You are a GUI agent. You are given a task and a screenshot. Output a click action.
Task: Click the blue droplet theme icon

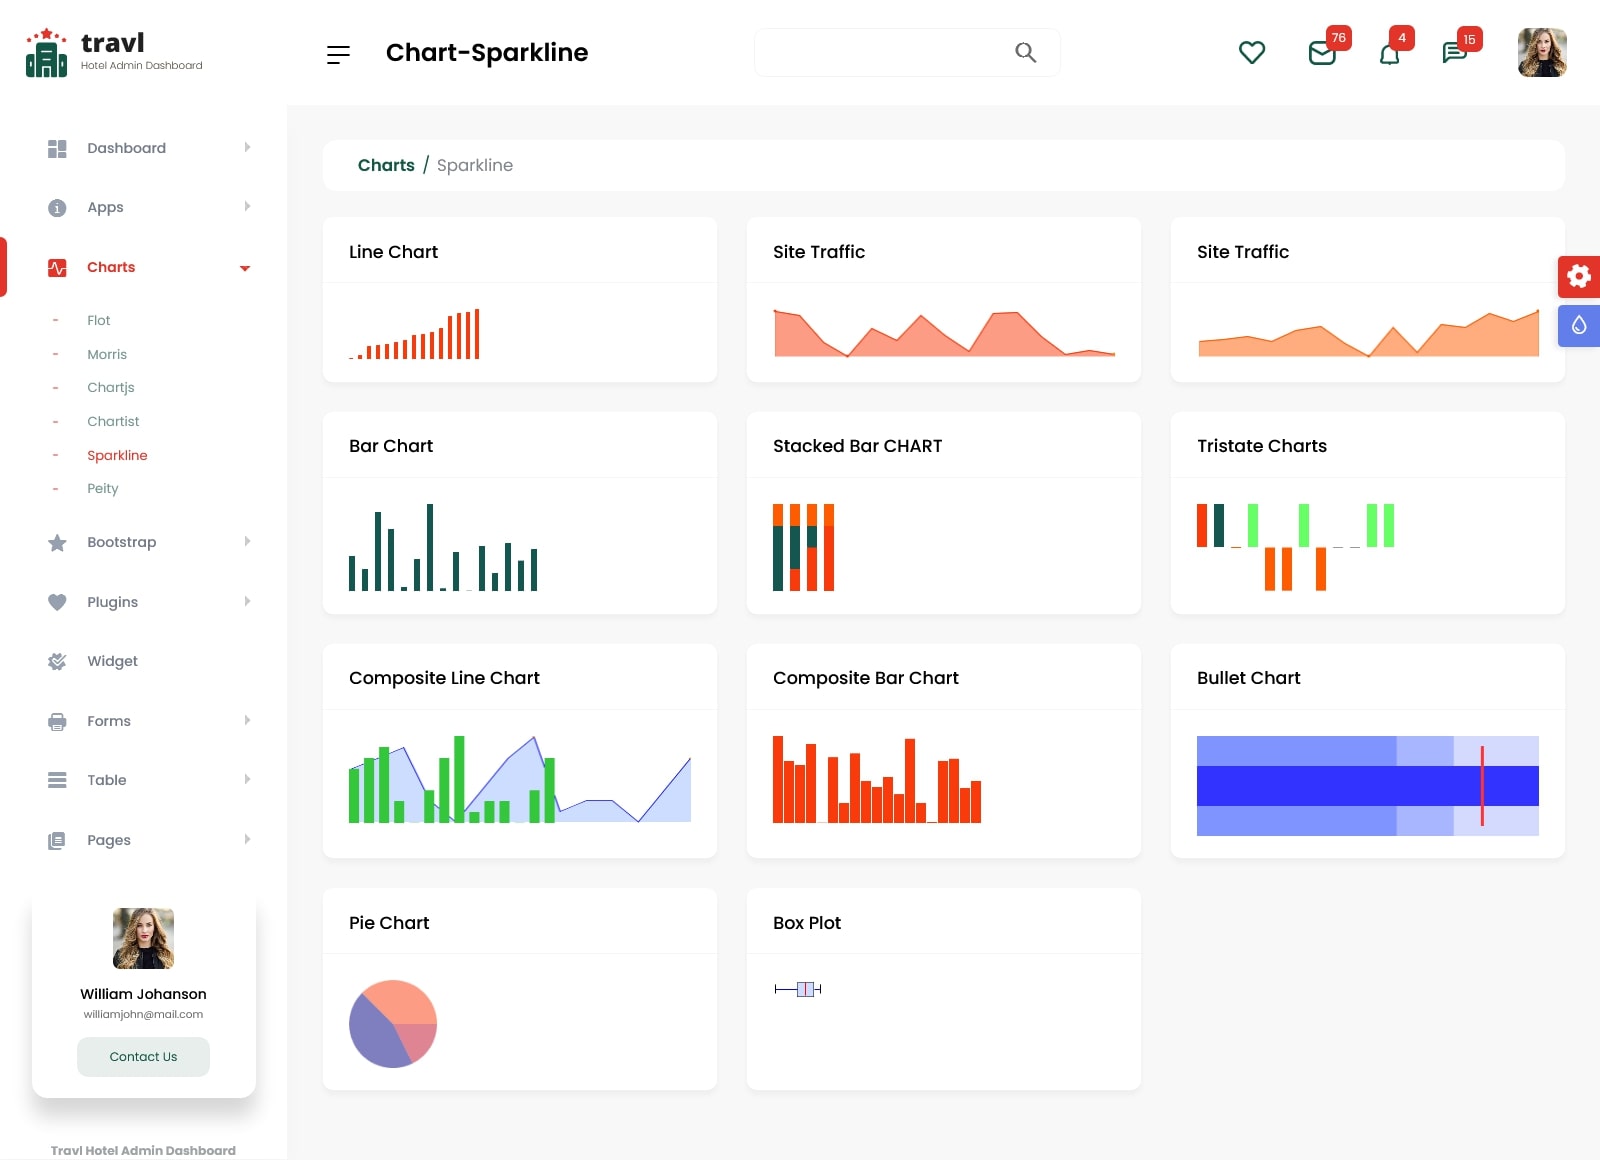click(1578, 326)
